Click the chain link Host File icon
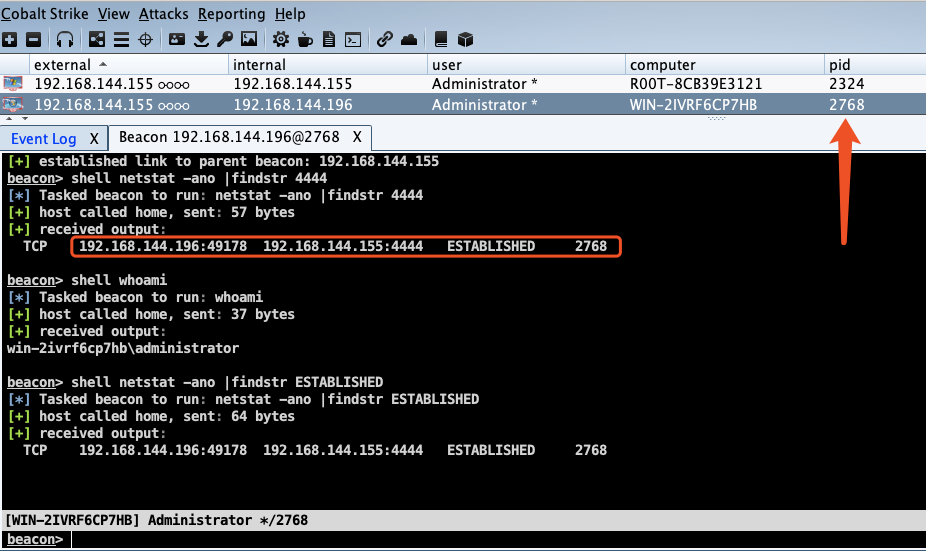Image resolution: width=926 pixels, height=551 pixels. [x=384, y=40]
